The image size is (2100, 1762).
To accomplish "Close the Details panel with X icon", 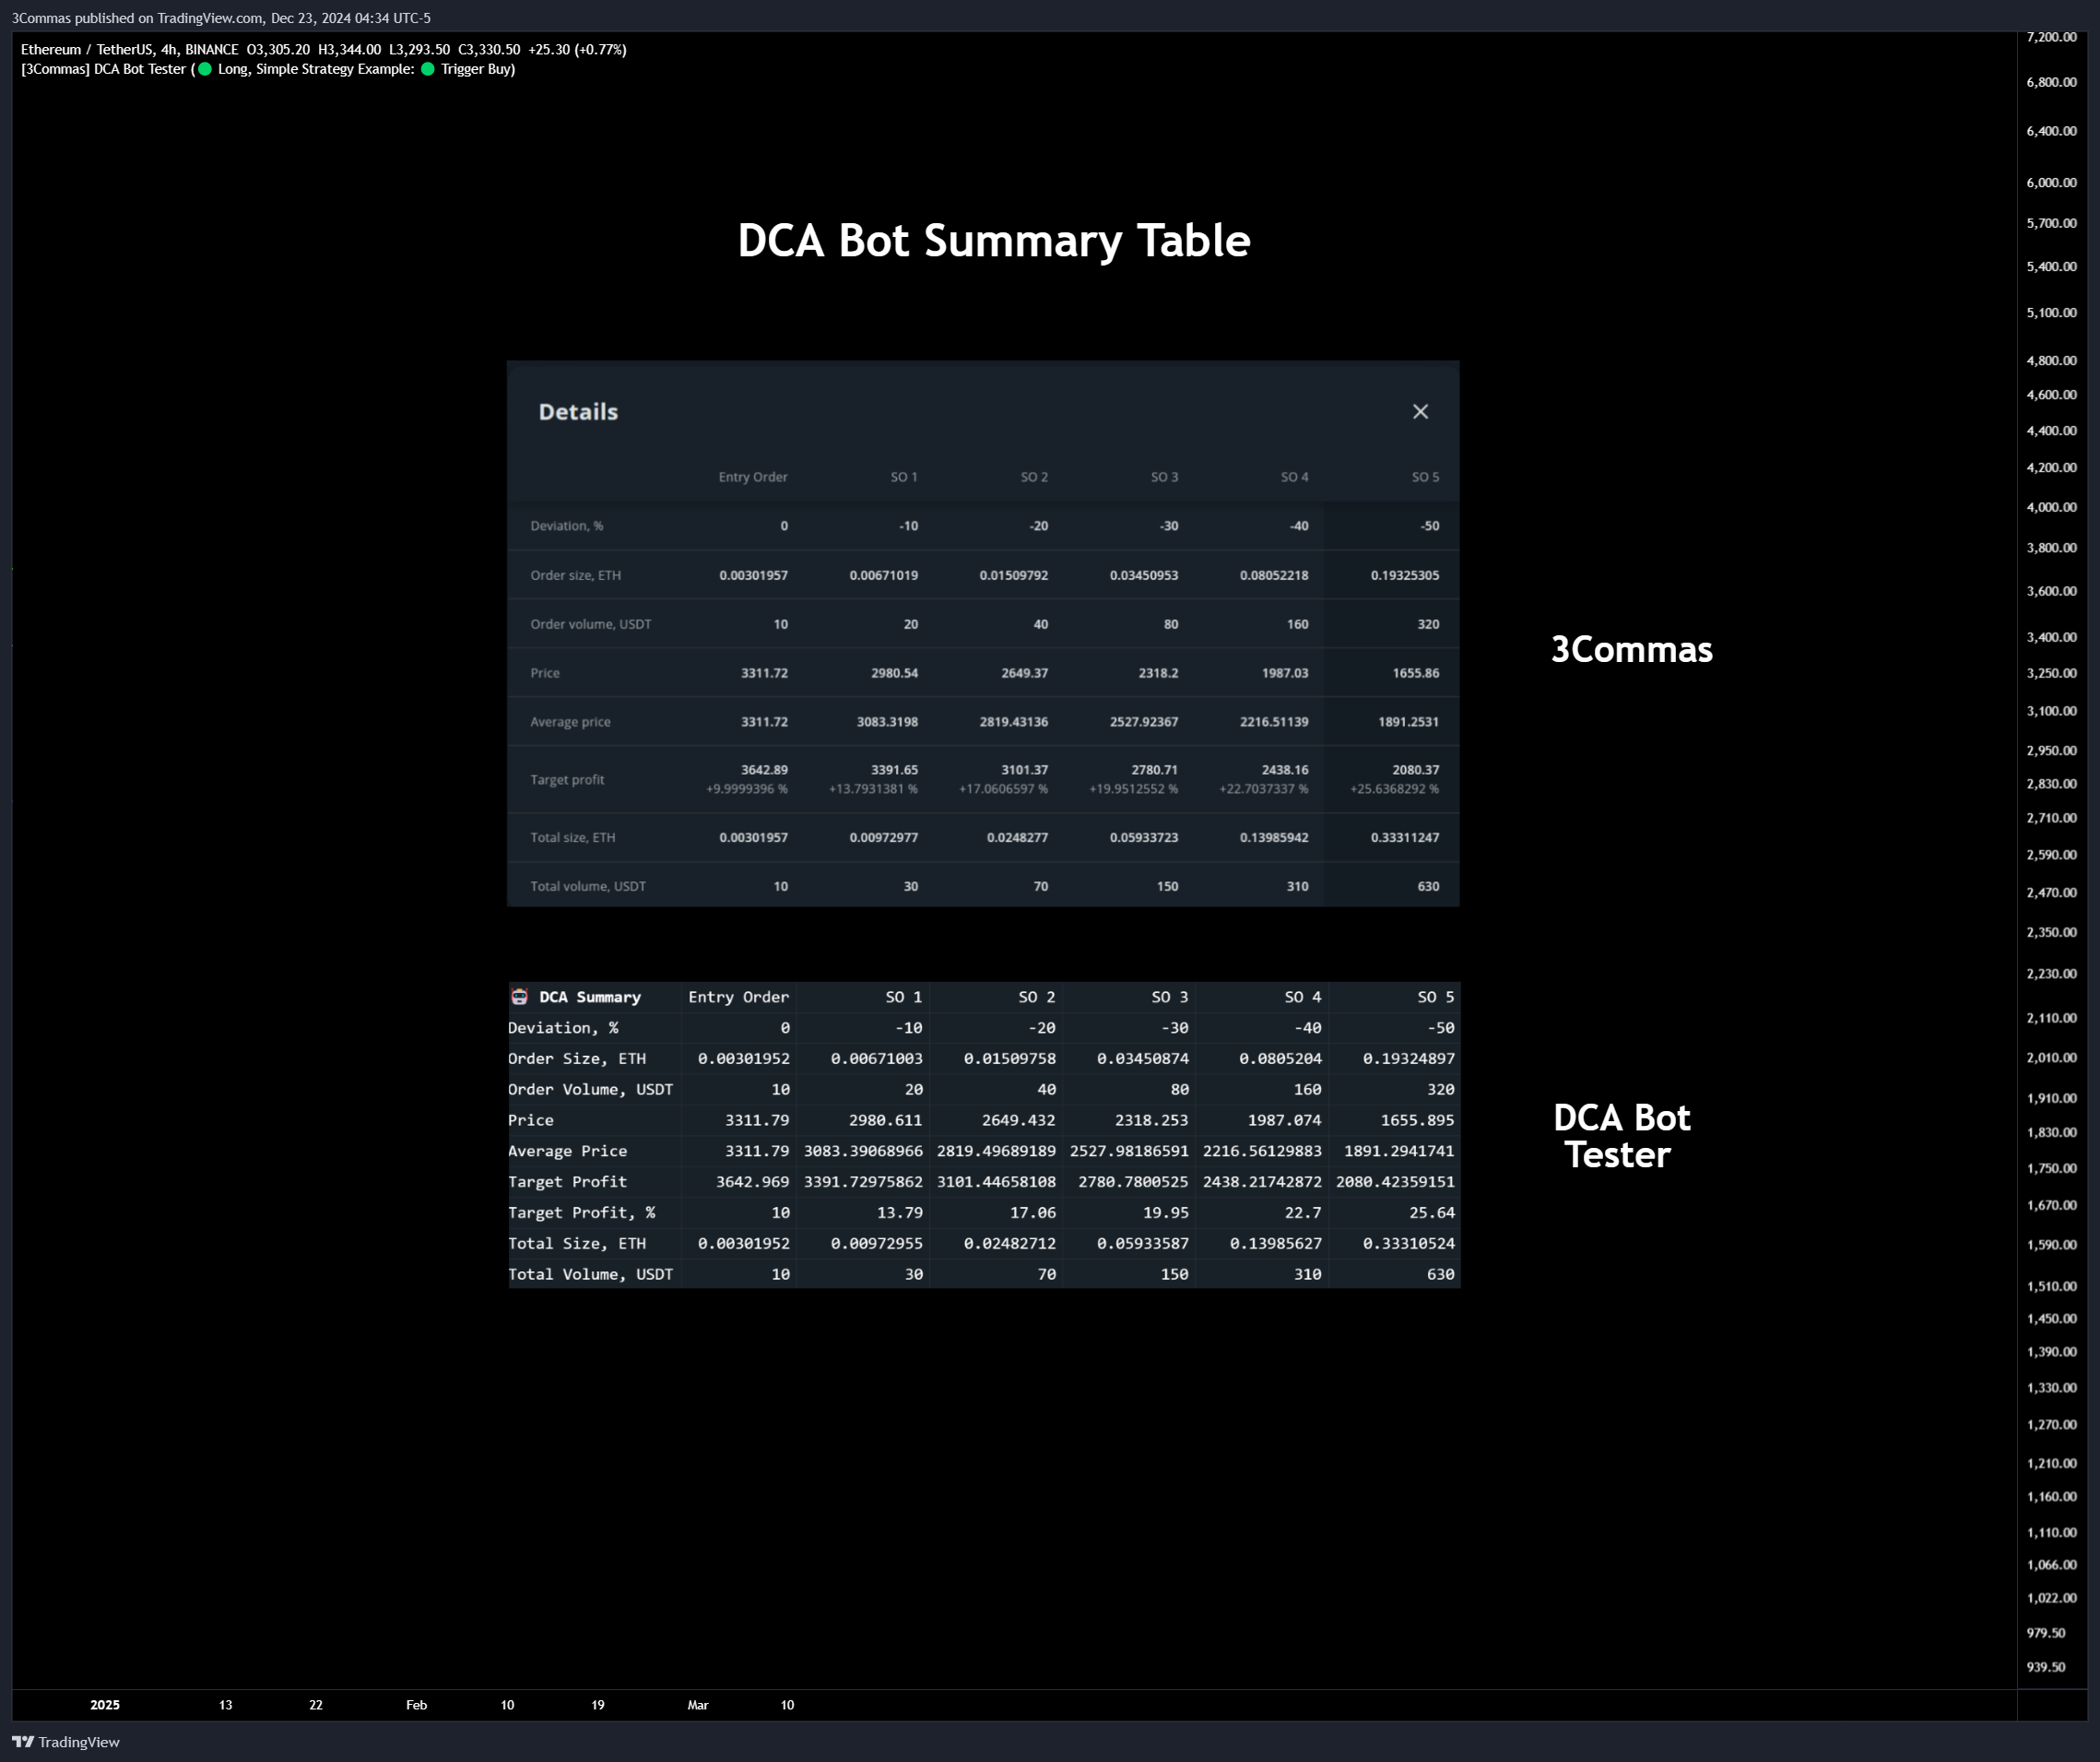I will pos(1420,412).
